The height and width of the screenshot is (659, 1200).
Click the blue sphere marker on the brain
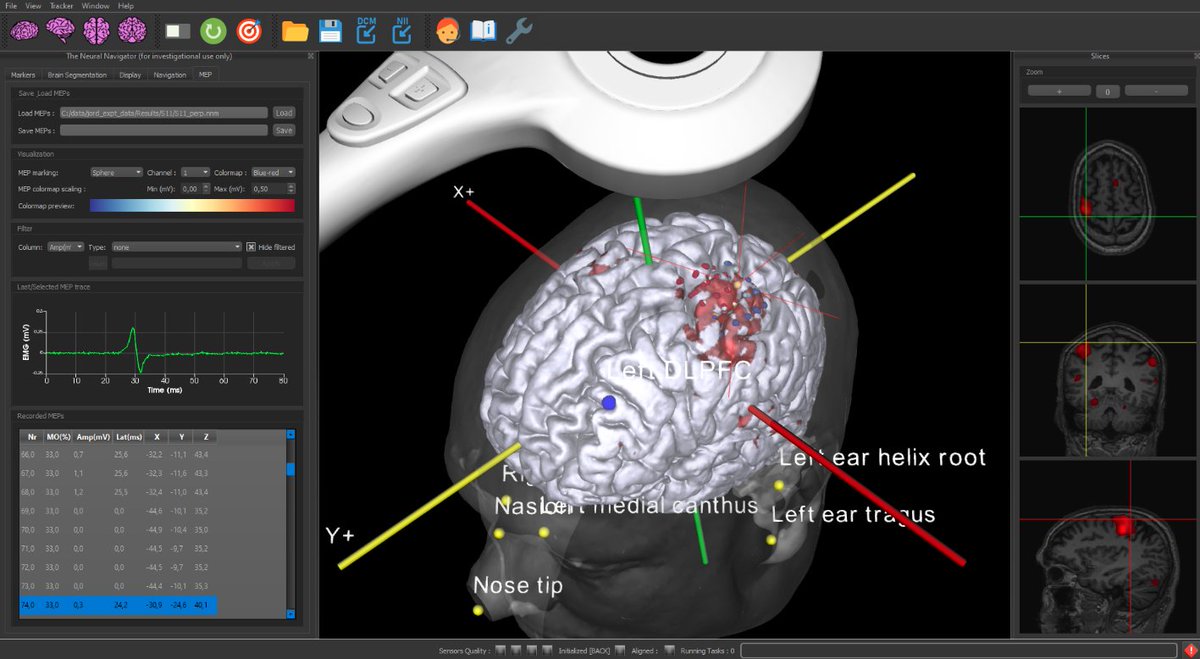[x=609, y=402]
